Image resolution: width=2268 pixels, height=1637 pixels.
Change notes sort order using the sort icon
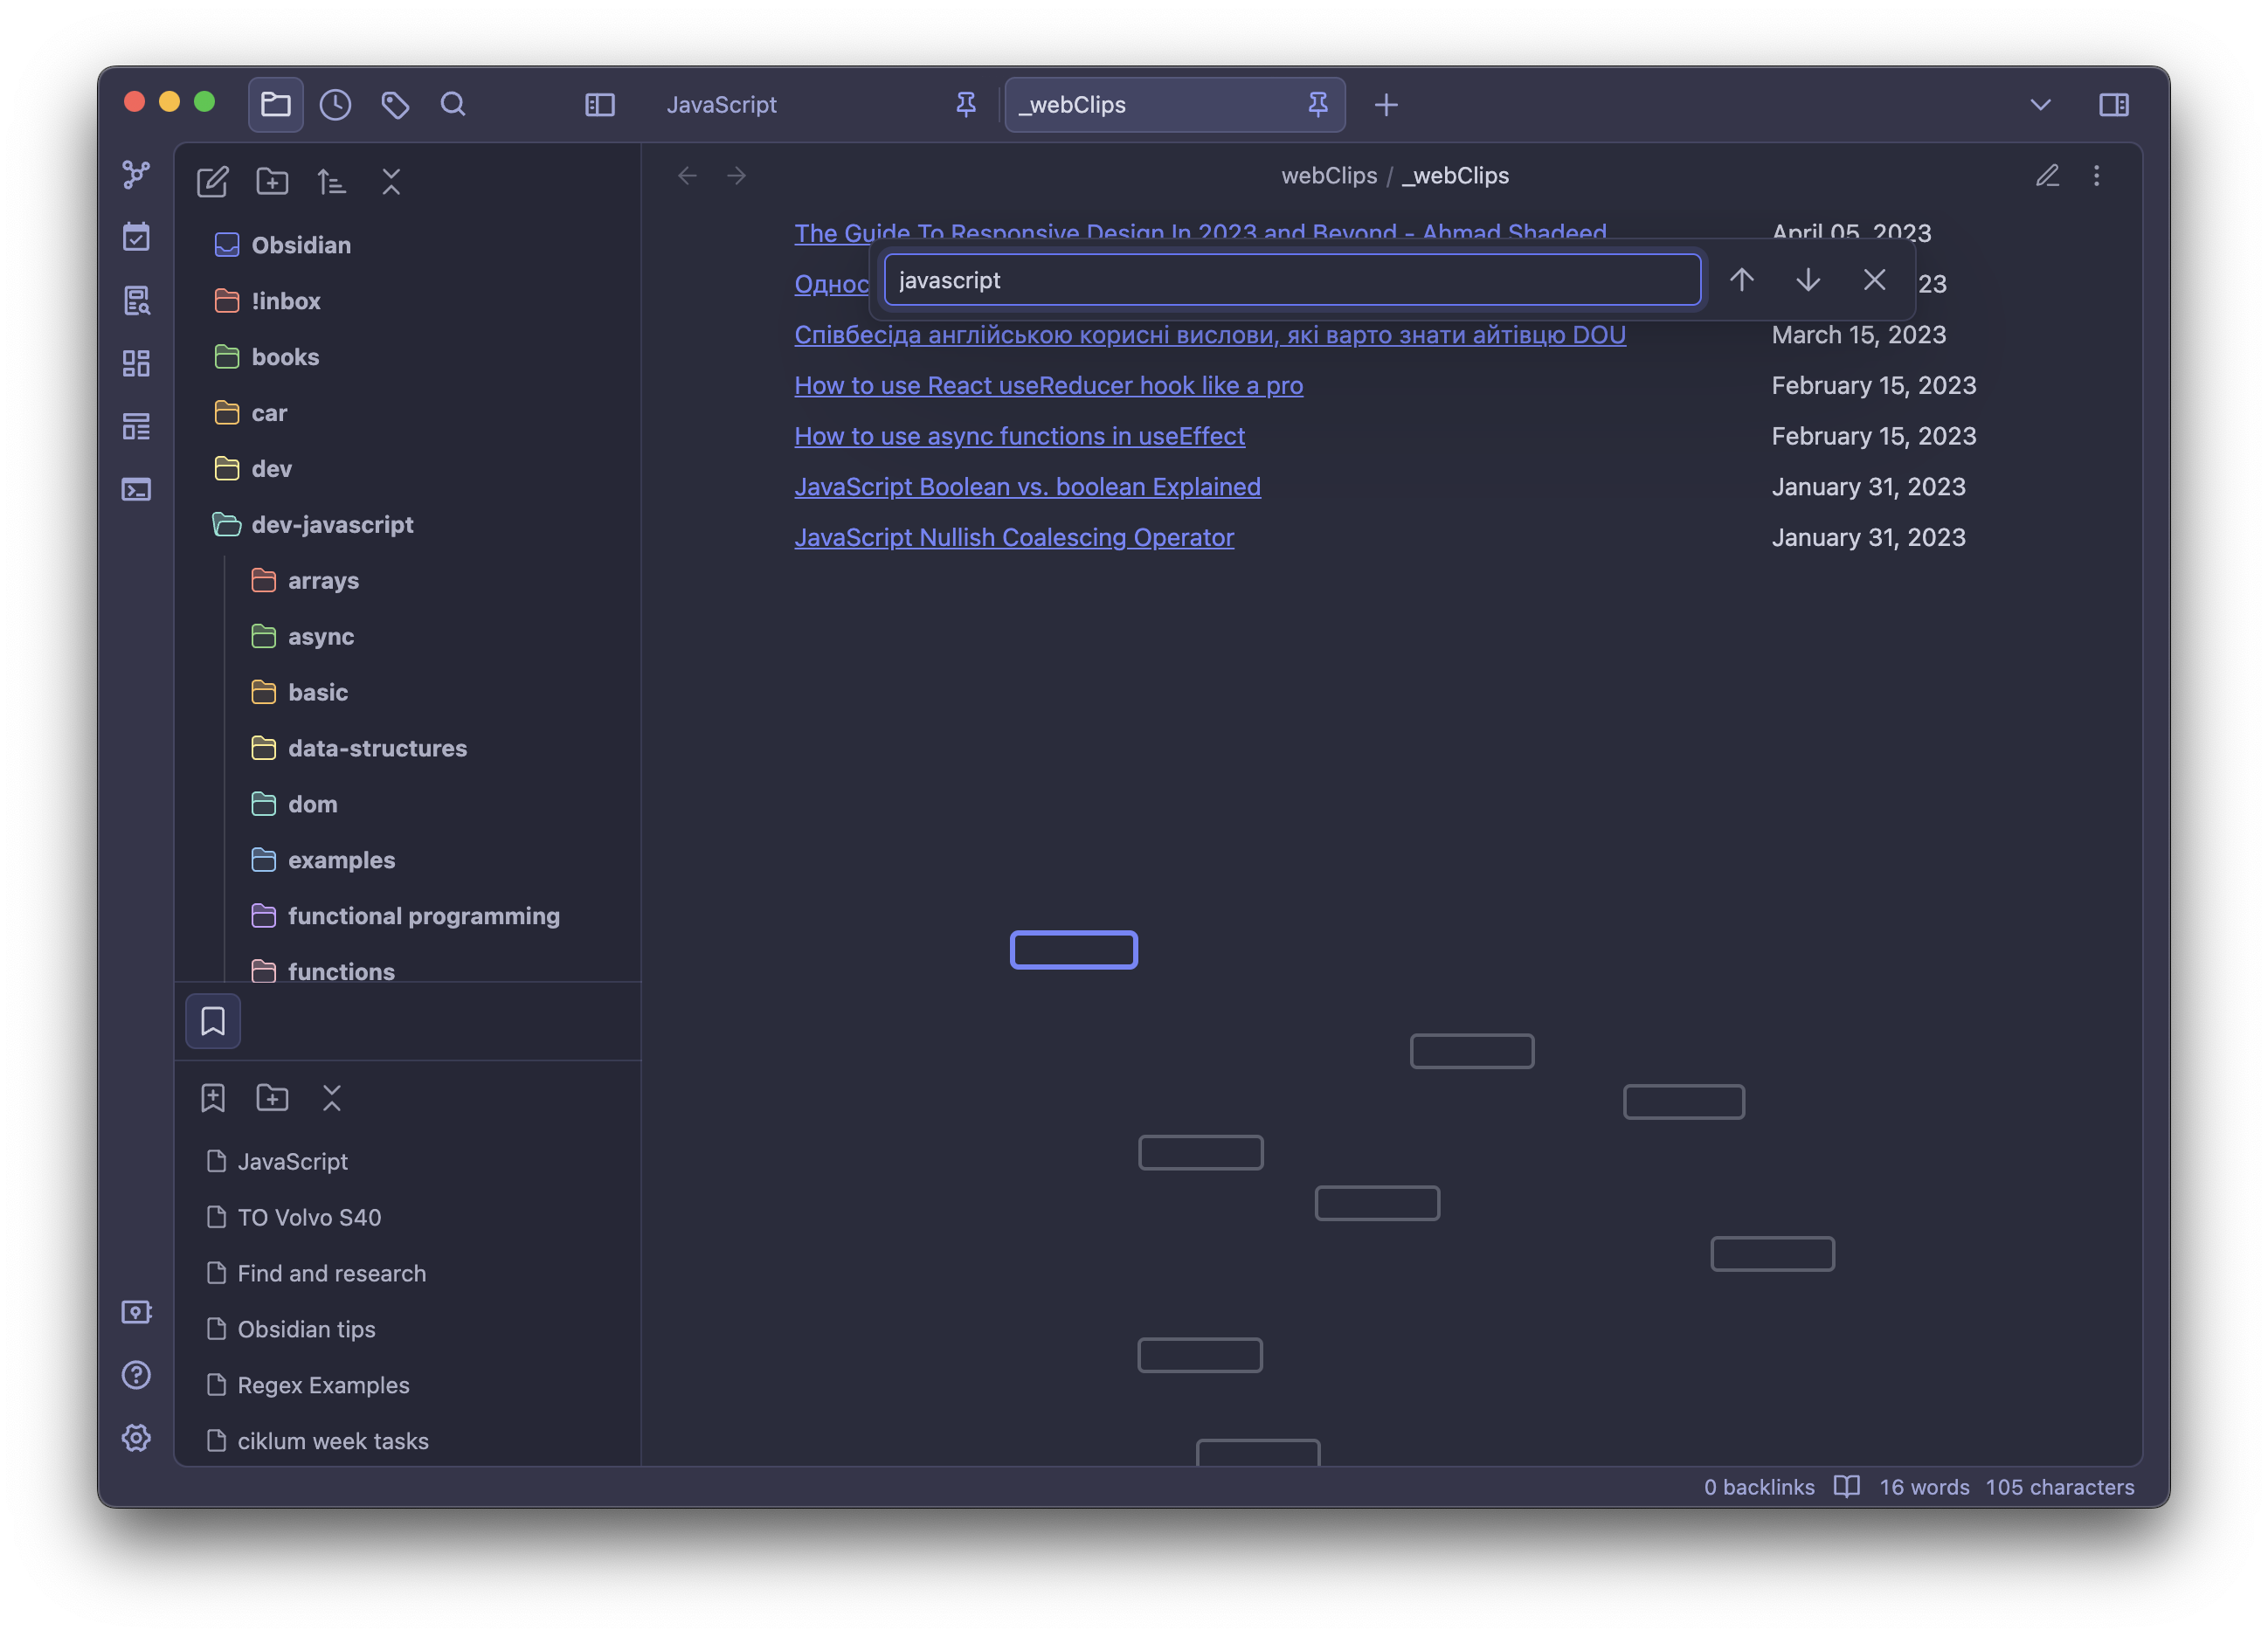click(x=331, y=181)
